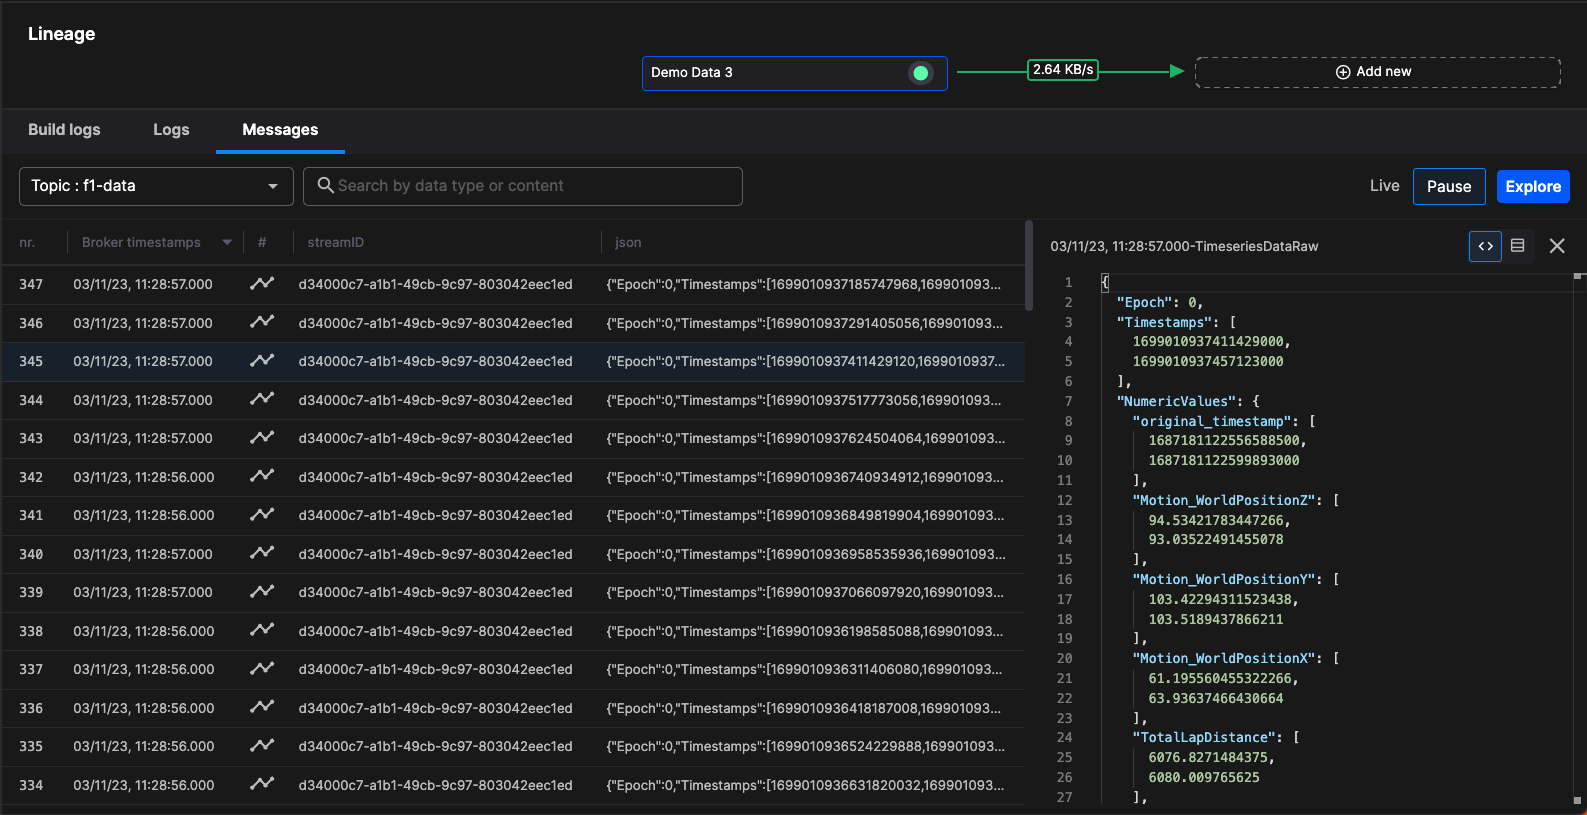
Task: Click the streamID cell in row 337
Action: tap(436, 669)
